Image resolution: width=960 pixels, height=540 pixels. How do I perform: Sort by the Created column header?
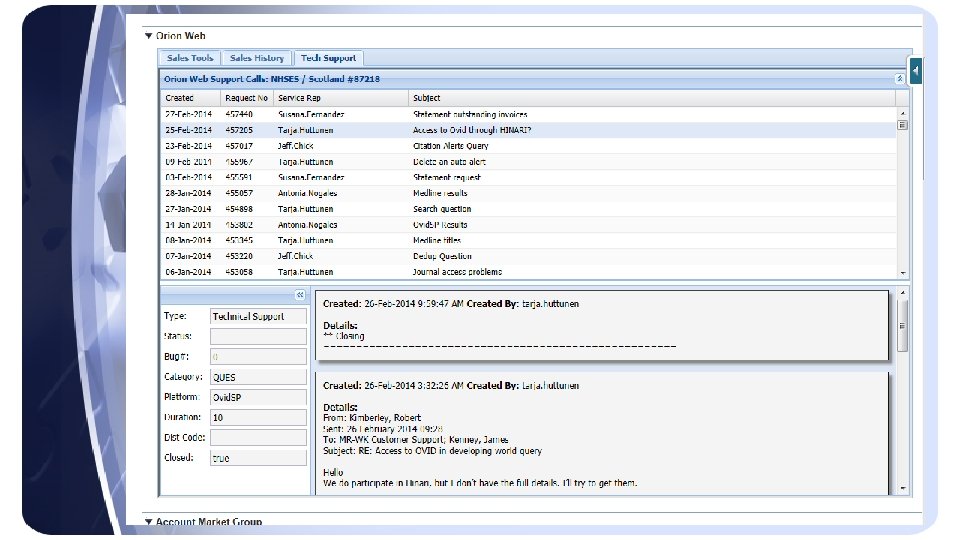point(180,98)
